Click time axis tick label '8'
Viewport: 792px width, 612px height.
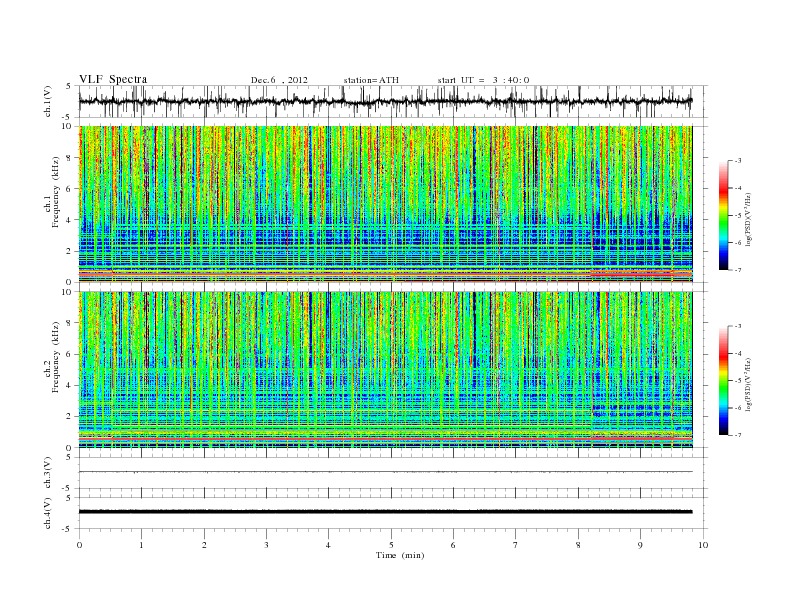point(578,545)
